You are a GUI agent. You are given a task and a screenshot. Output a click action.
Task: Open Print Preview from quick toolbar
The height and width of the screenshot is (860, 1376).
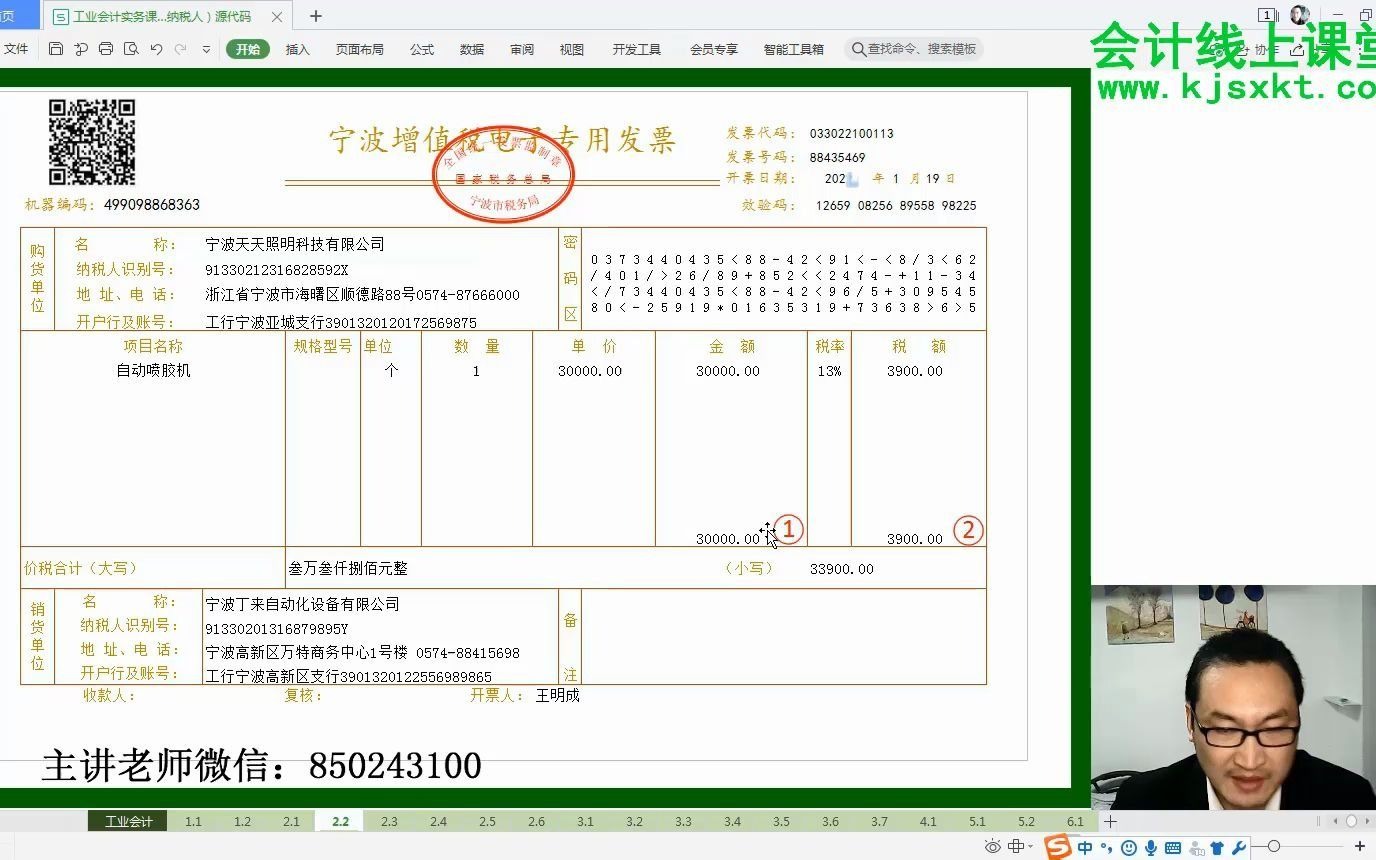[x=131, y=49]
